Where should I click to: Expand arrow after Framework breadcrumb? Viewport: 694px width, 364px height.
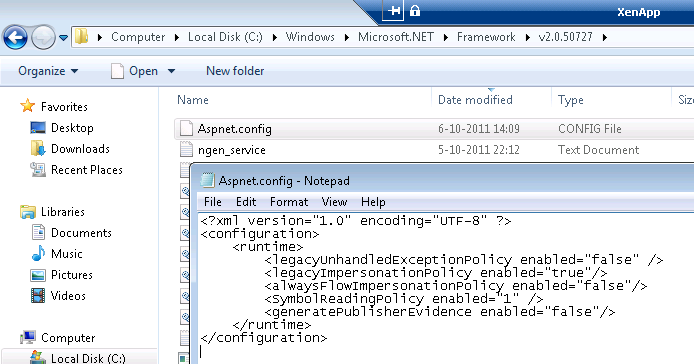[x=527, y=37]
